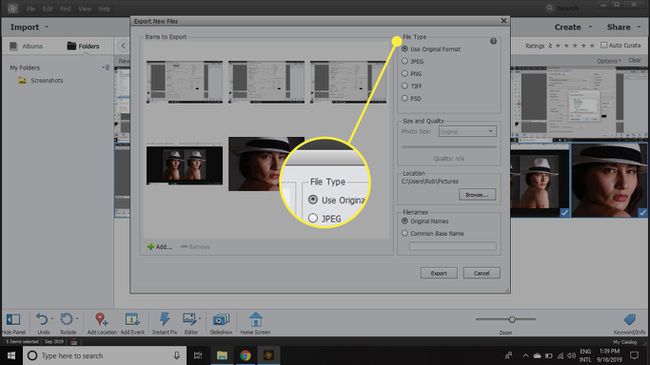Select PSD file type radio button
The width and height of the screenshot is (650, 365).
(x=405, y=98)
